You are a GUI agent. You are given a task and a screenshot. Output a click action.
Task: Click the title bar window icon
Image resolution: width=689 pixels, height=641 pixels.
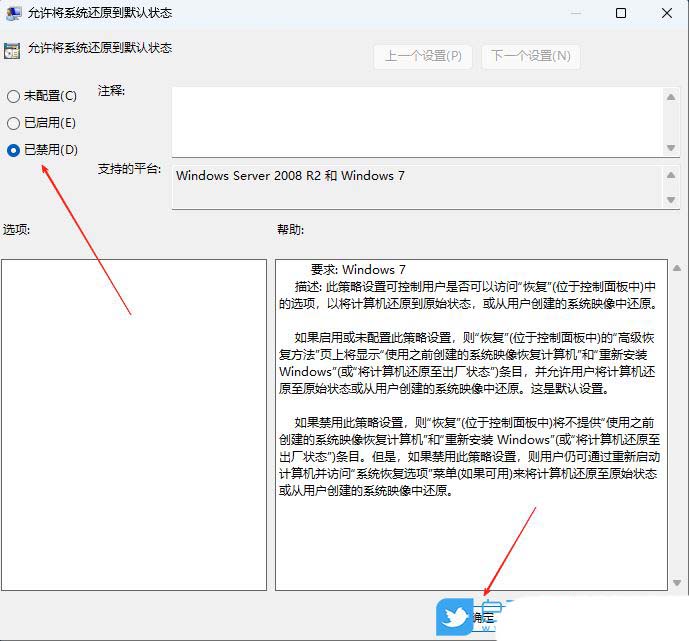[x=12, y=14]
